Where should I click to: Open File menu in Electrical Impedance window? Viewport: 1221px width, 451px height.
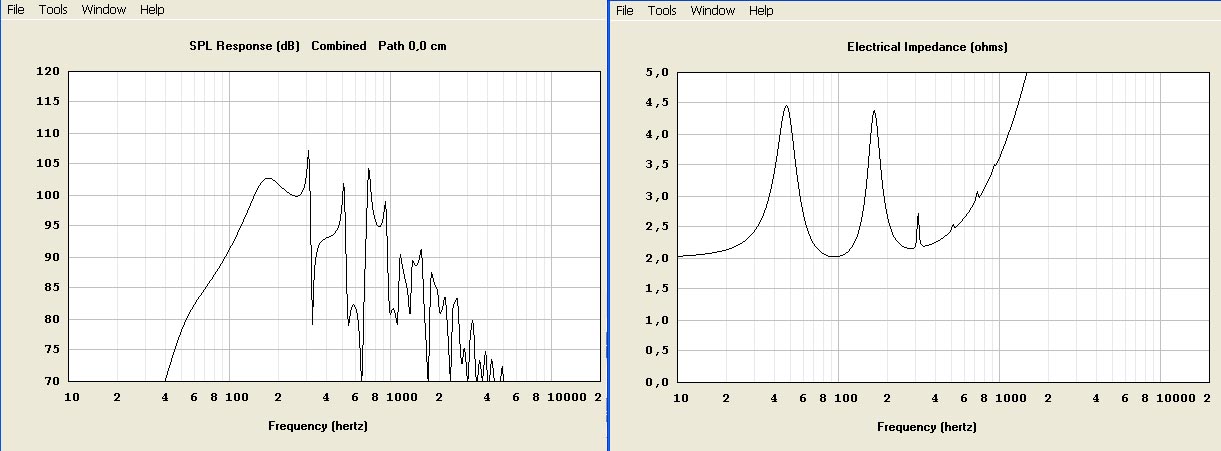point(625,11)
